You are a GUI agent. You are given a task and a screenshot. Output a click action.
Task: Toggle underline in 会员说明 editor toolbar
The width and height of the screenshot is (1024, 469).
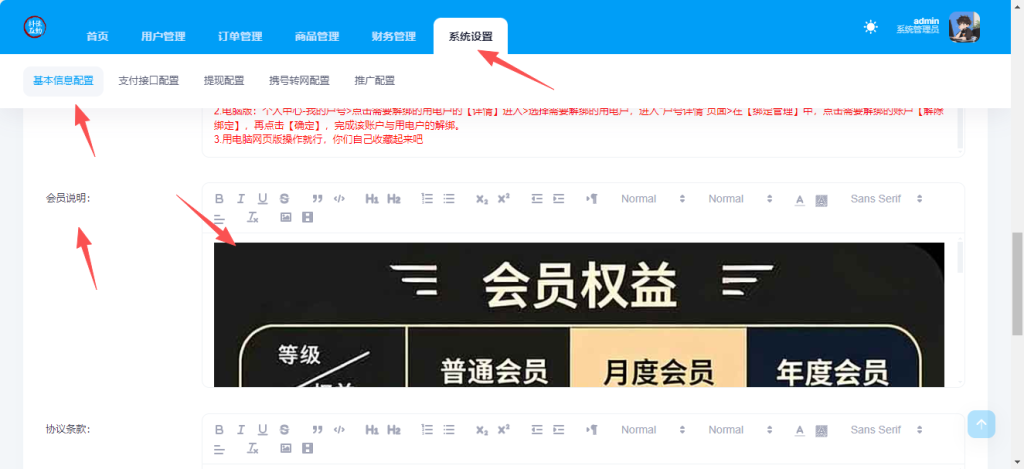coord(263,199)
